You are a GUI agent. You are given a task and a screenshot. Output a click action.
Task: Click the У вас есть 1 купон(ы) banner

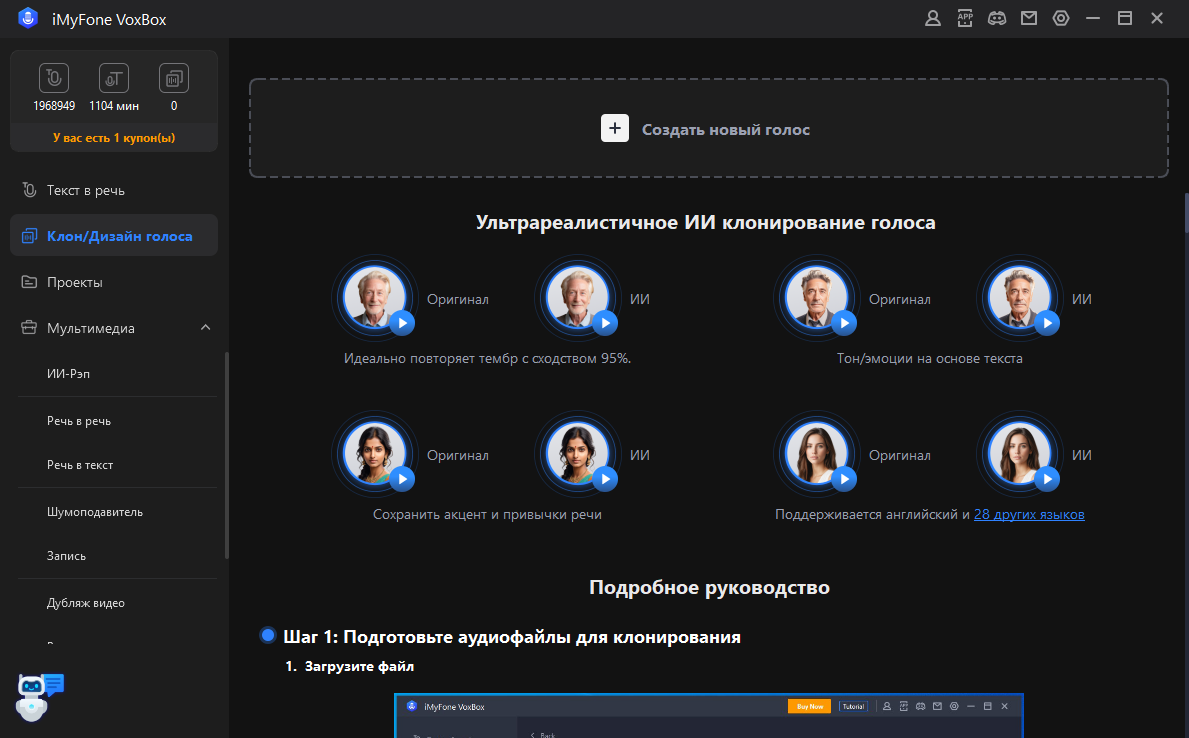click(114, 137)
